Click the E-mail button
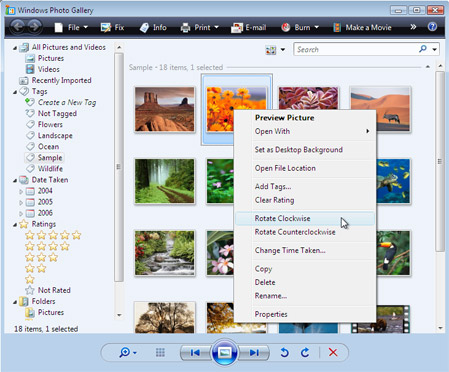 click(248, 27)
